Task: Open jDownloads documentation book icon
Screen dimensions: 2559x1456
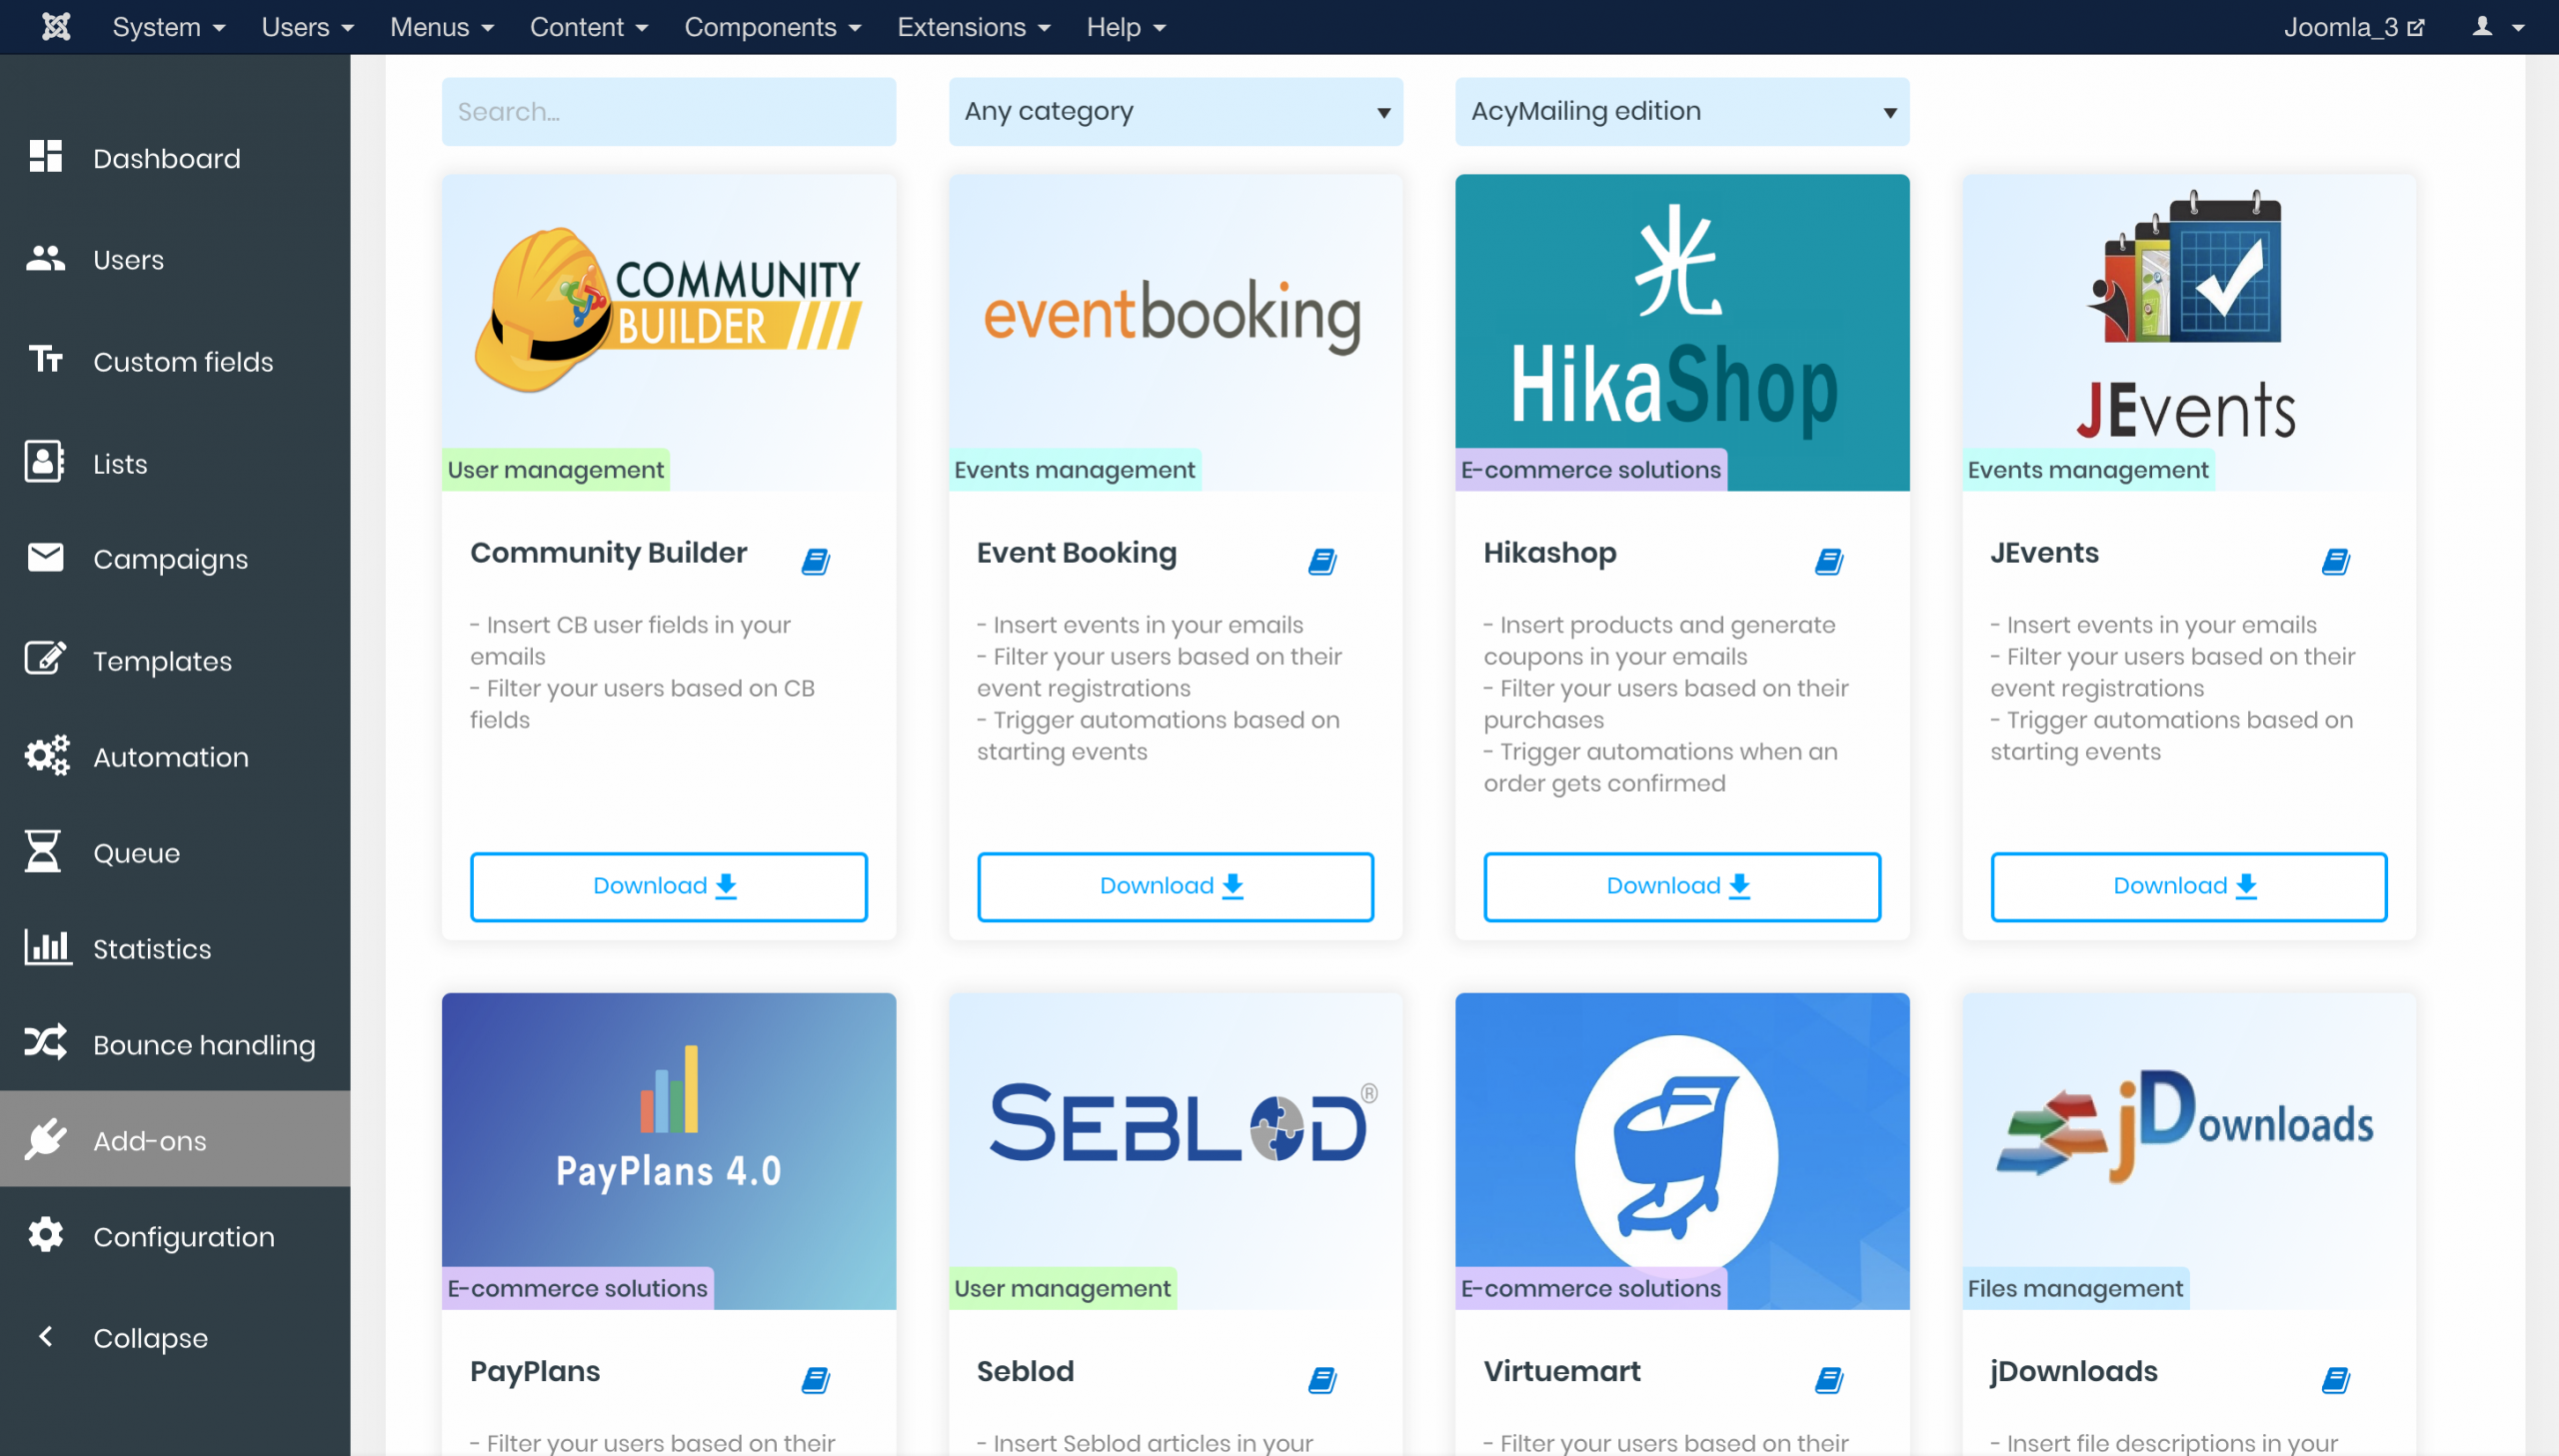Action: pyautogui.click(x=2336, y=1380)
